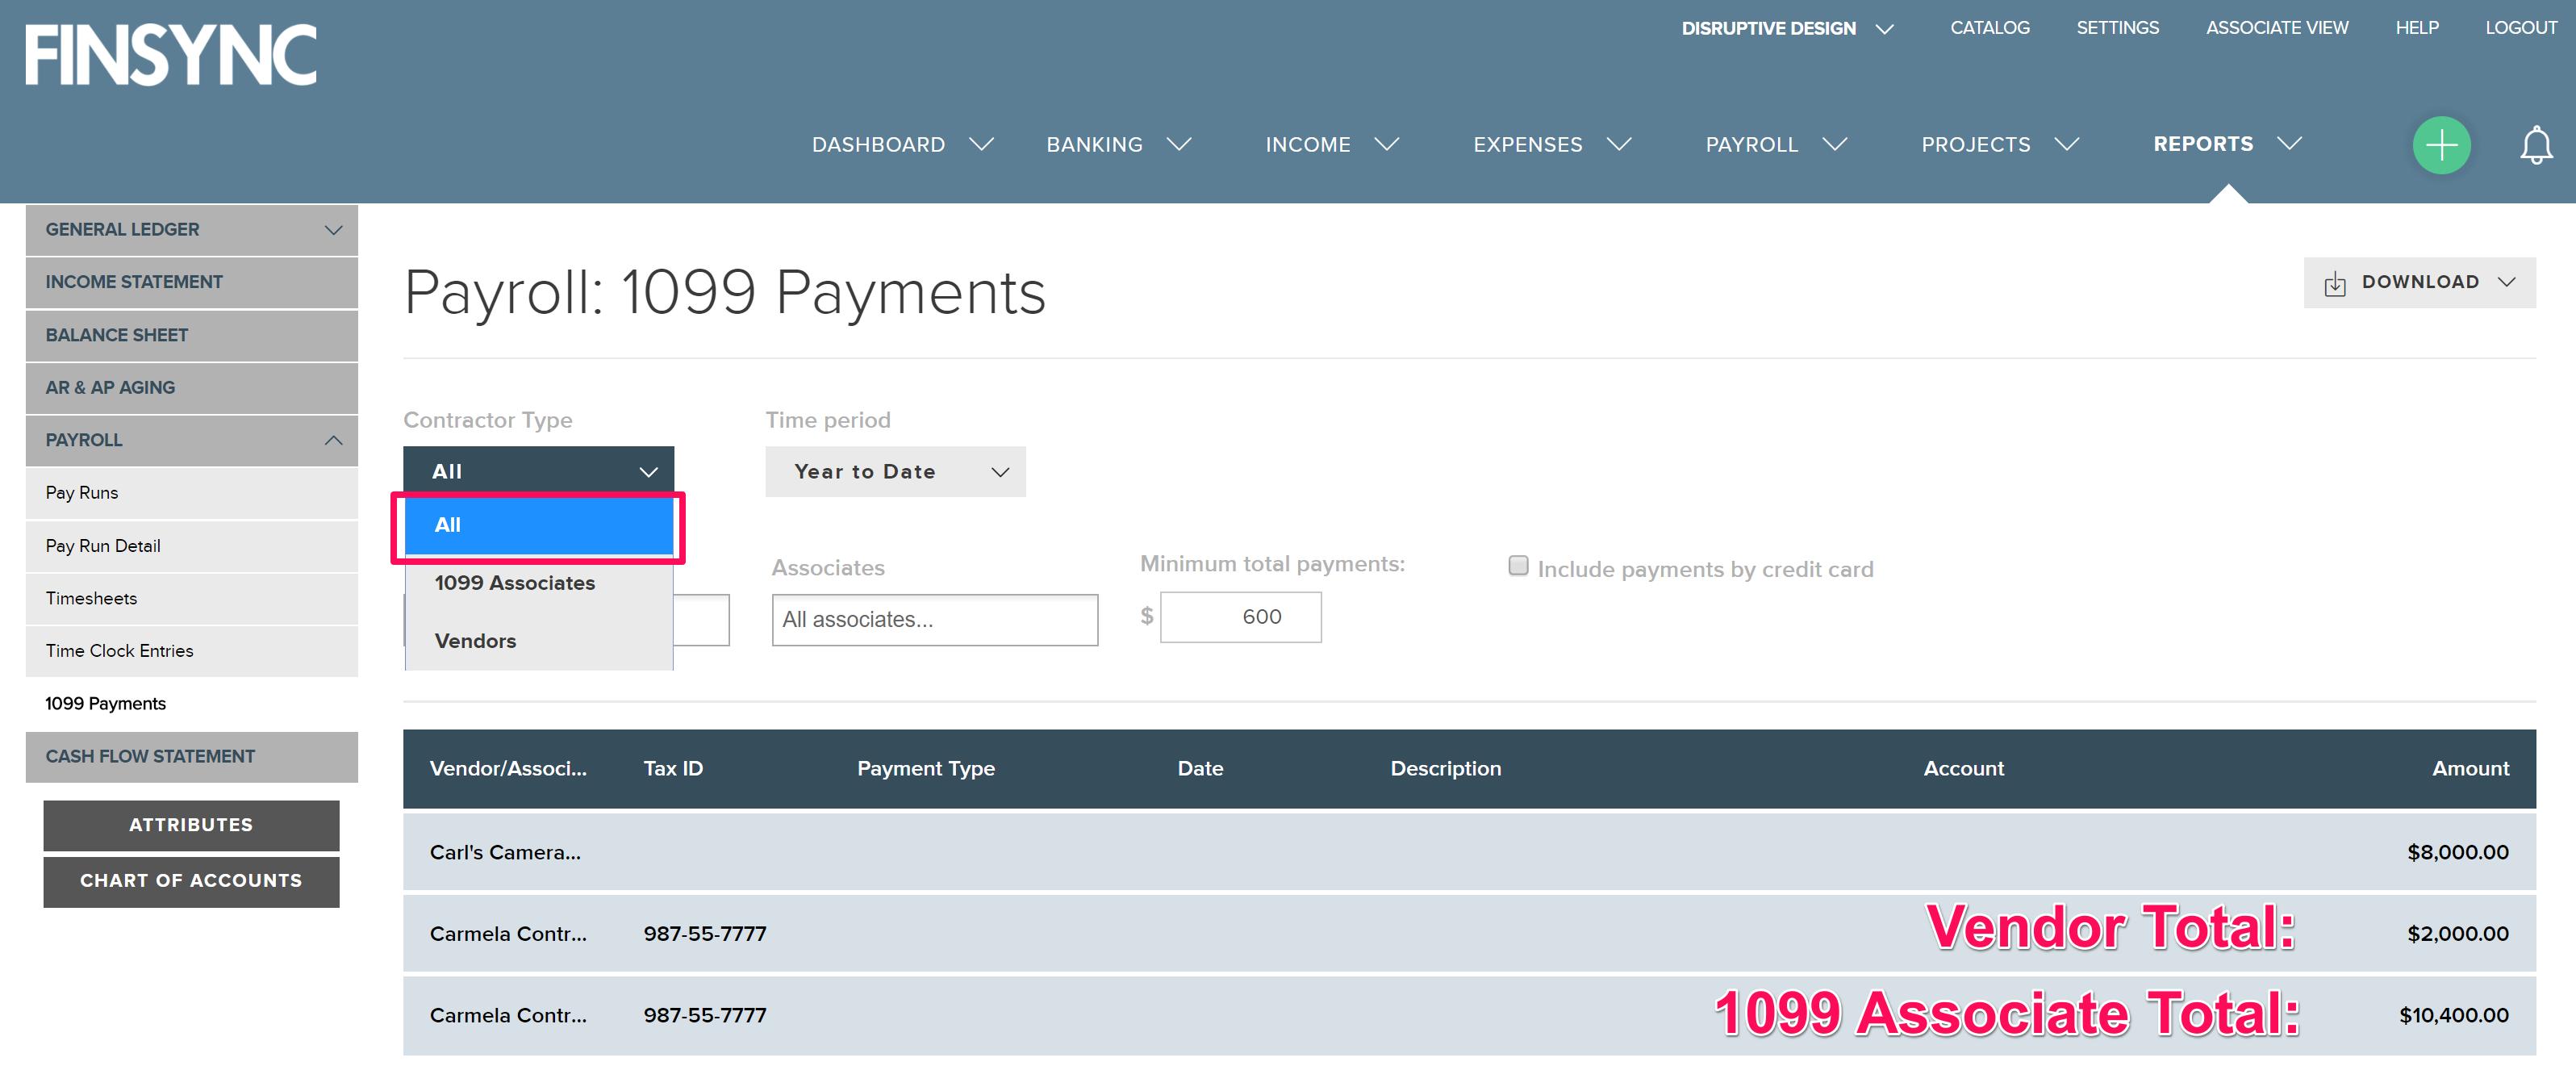
Task: Sort by Account column header
Action: (1963, 769)
